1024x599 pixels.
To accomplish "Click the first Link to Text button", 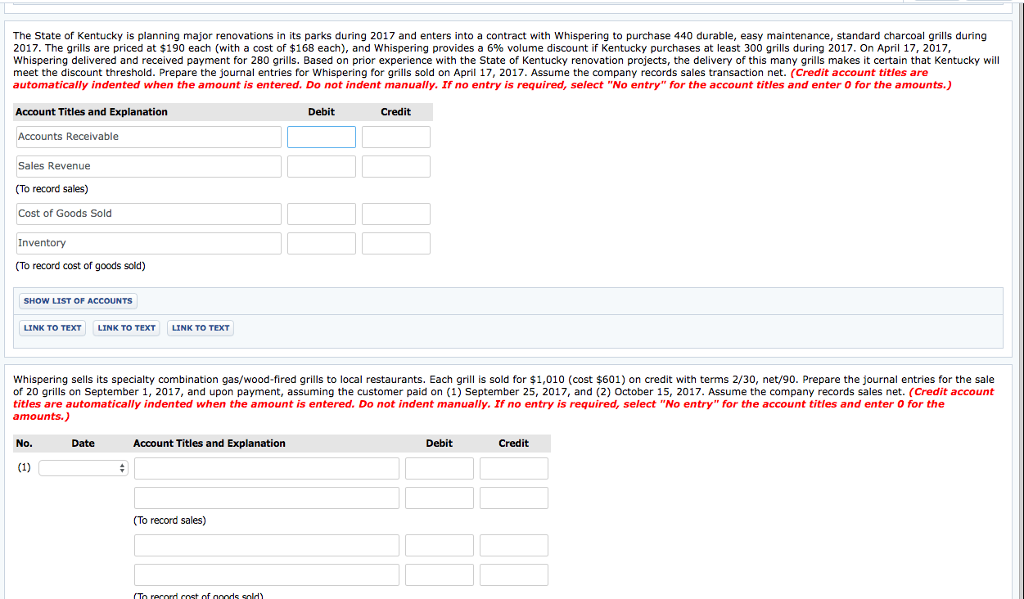I will point(53,328).
